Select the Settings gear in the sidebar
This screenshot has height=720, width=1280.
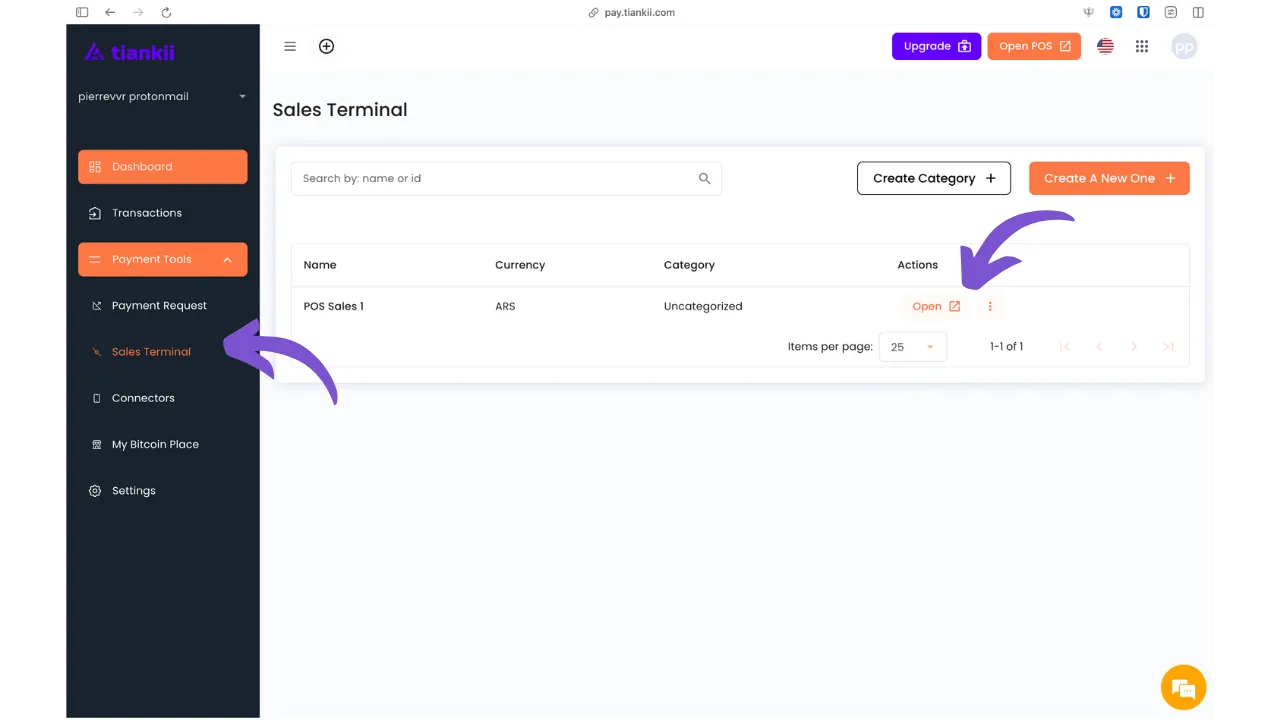[x=133, y=490]
